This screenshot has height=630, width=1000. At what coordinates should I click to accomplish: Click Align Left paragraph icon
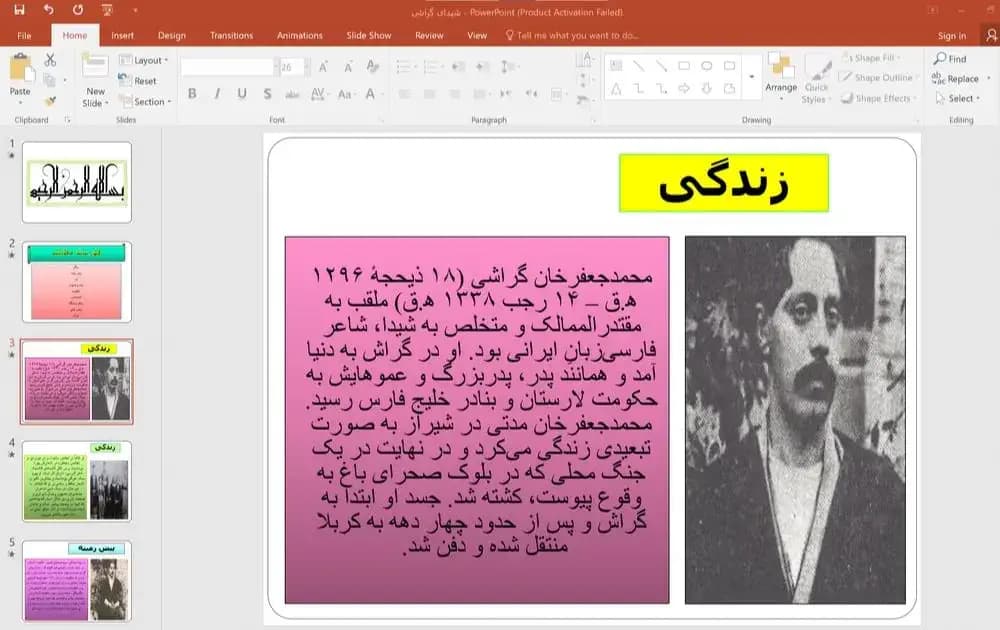[404, 94]
